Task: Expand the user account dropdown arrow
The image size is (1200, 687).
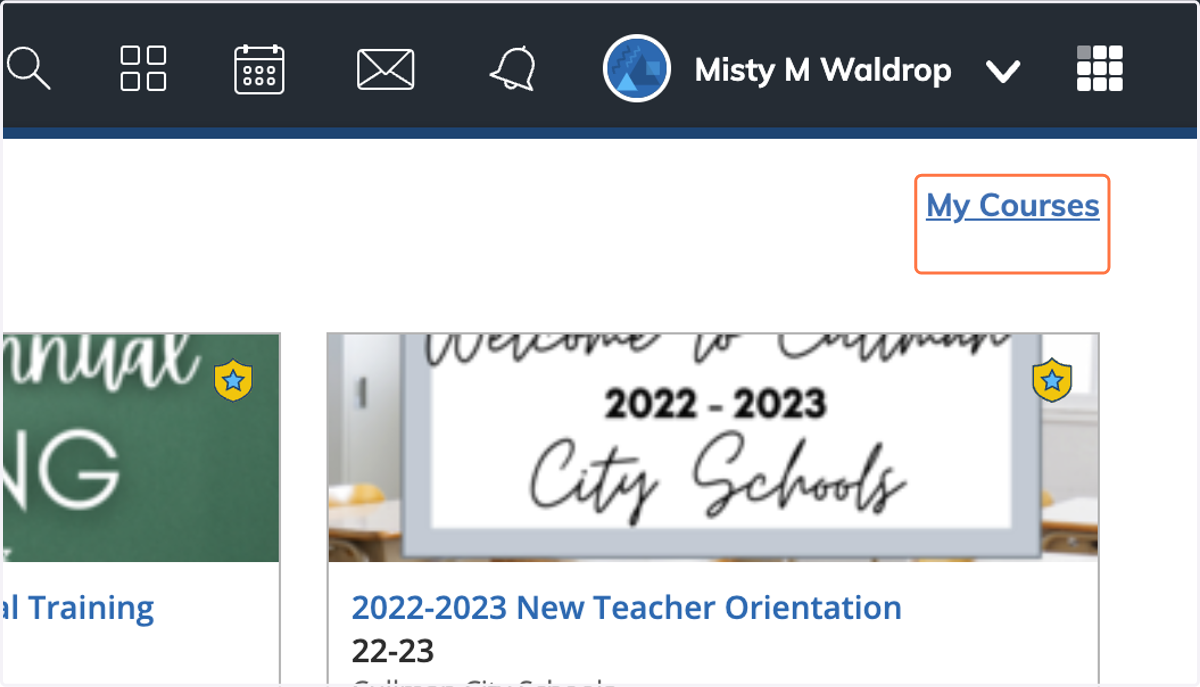Action: click(x=1002, y=71)
